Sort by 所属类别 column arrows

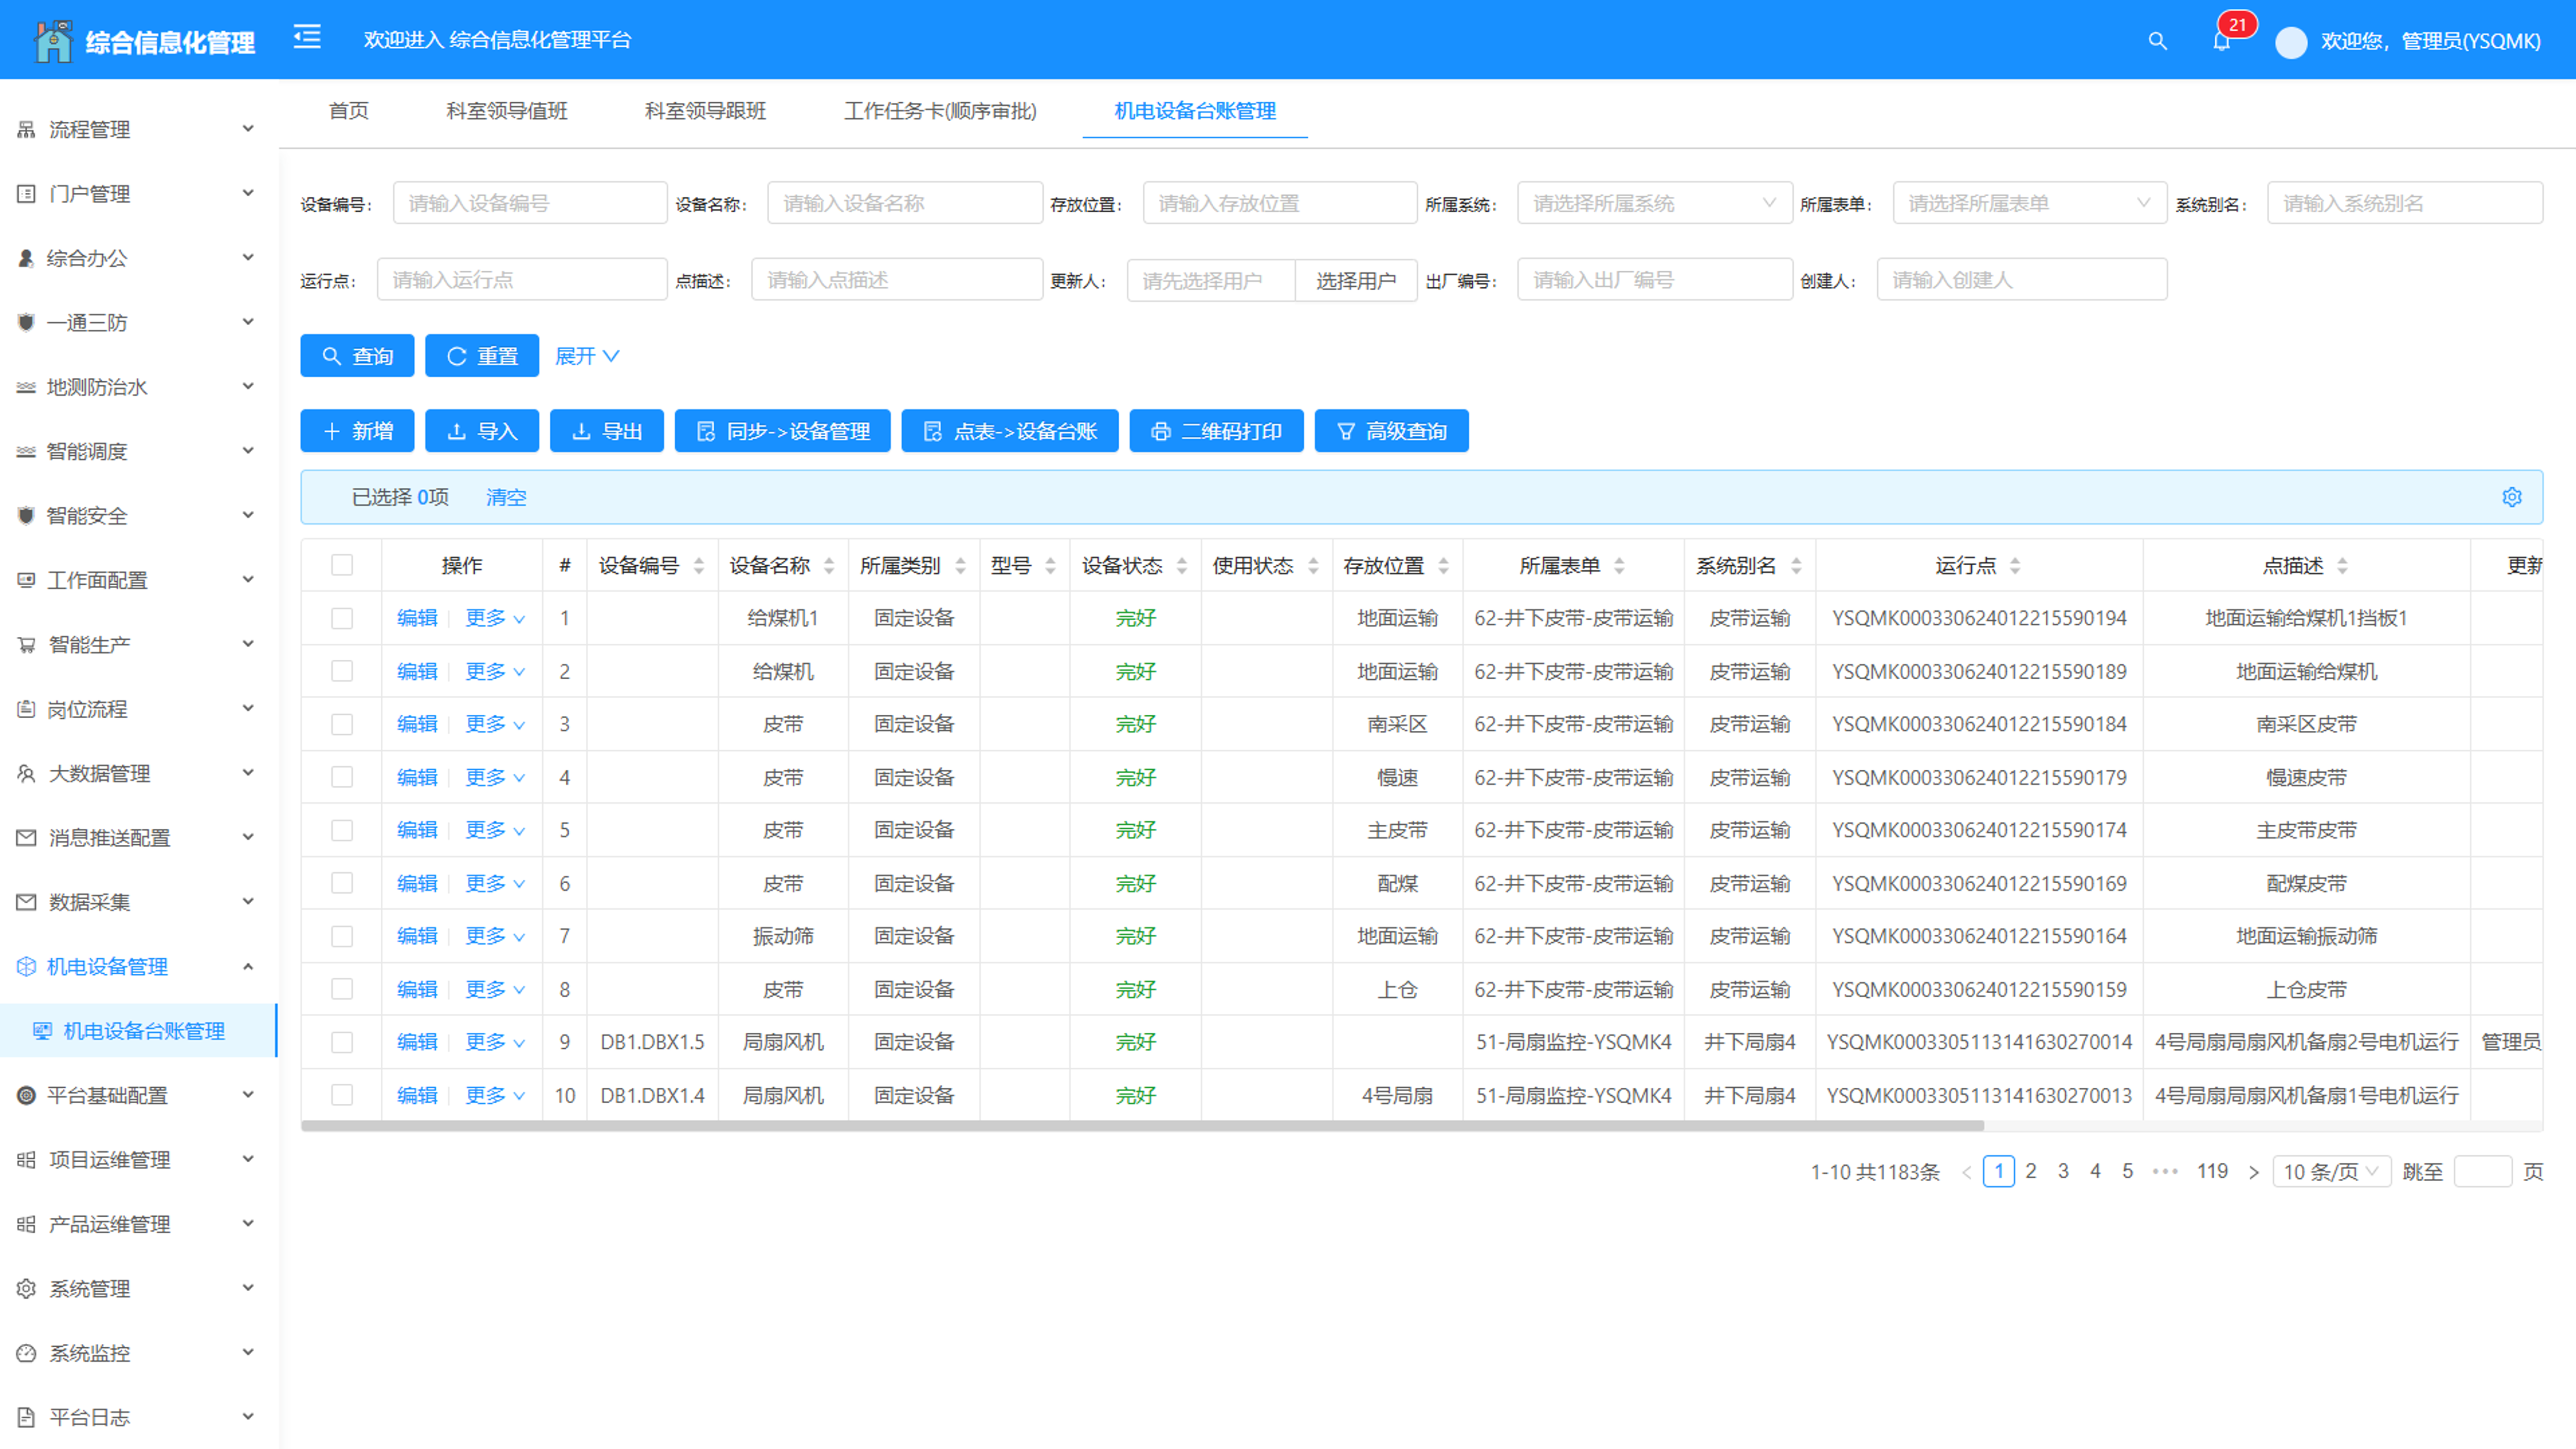tap(960, 566)
